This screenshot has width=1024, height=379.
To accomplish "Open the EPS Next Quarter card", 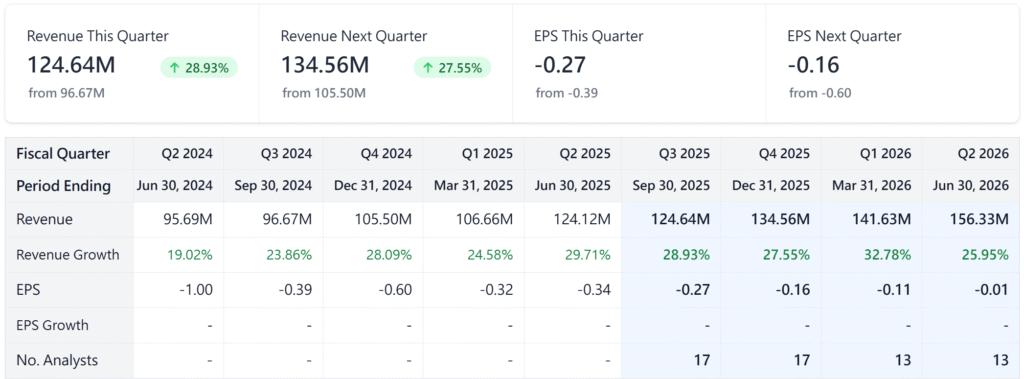I will click(892, 63).
